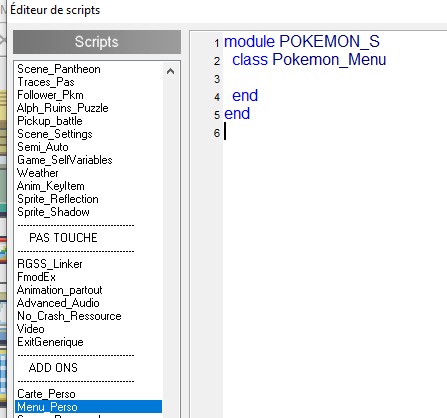
Task: Select the Advanced_Audio script
Action: coord(58,303)
